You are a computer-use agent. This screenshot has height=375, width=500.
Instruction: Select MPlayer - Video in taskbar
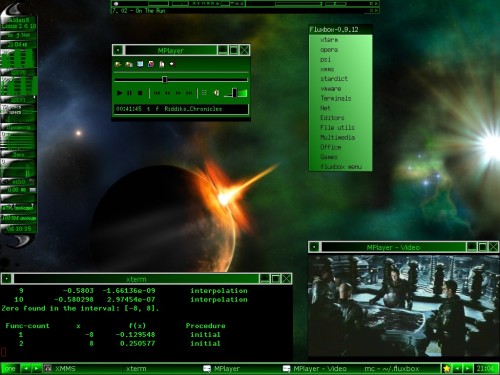point(320,368)
